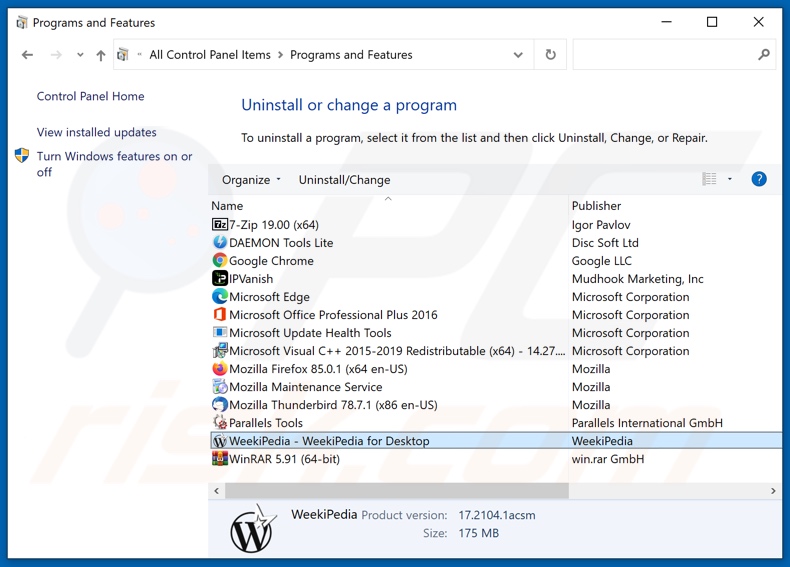The image size is (790, 567).
Task: Open the Organize dropdown menu
Action: coord(251,180)
